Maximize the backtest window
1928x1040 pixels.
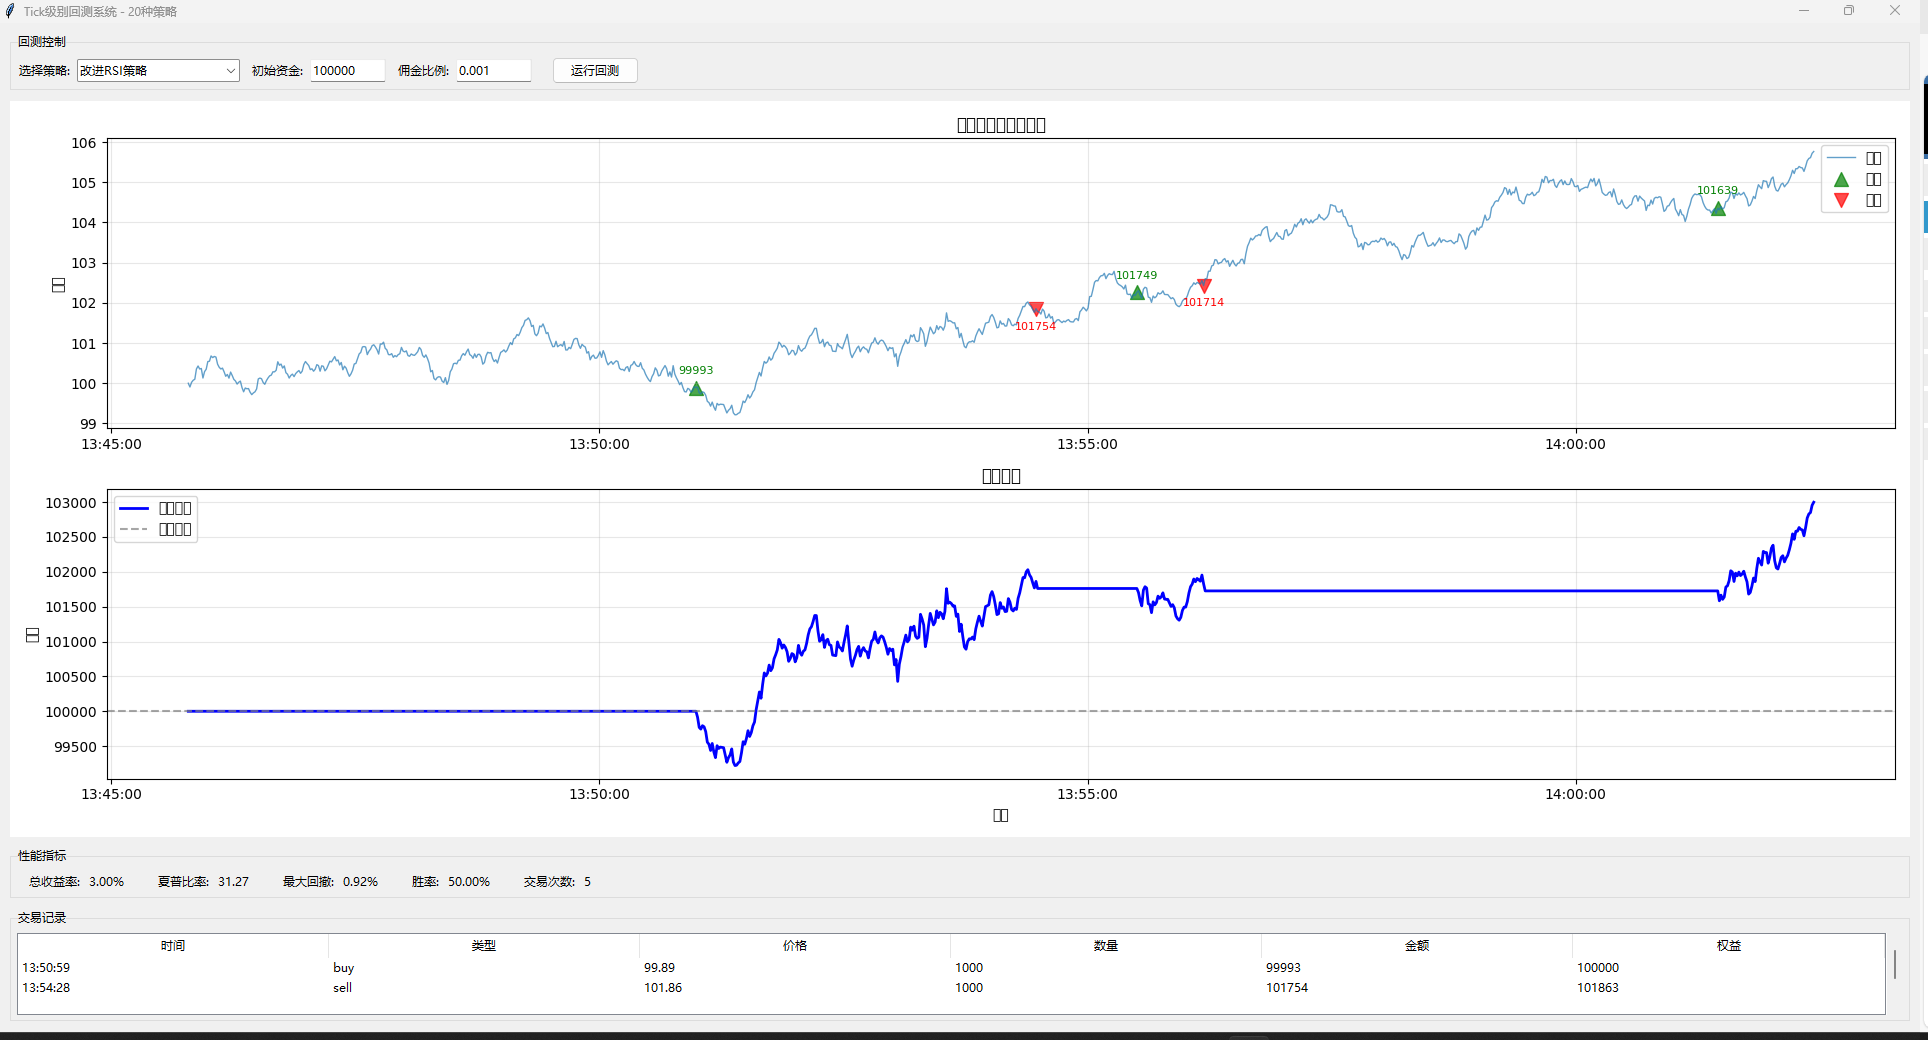click(1849, 11)
